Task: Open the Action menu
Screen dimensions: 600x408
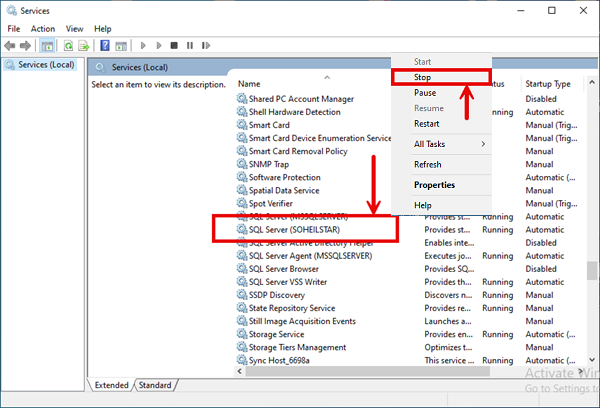Action: 43,29
